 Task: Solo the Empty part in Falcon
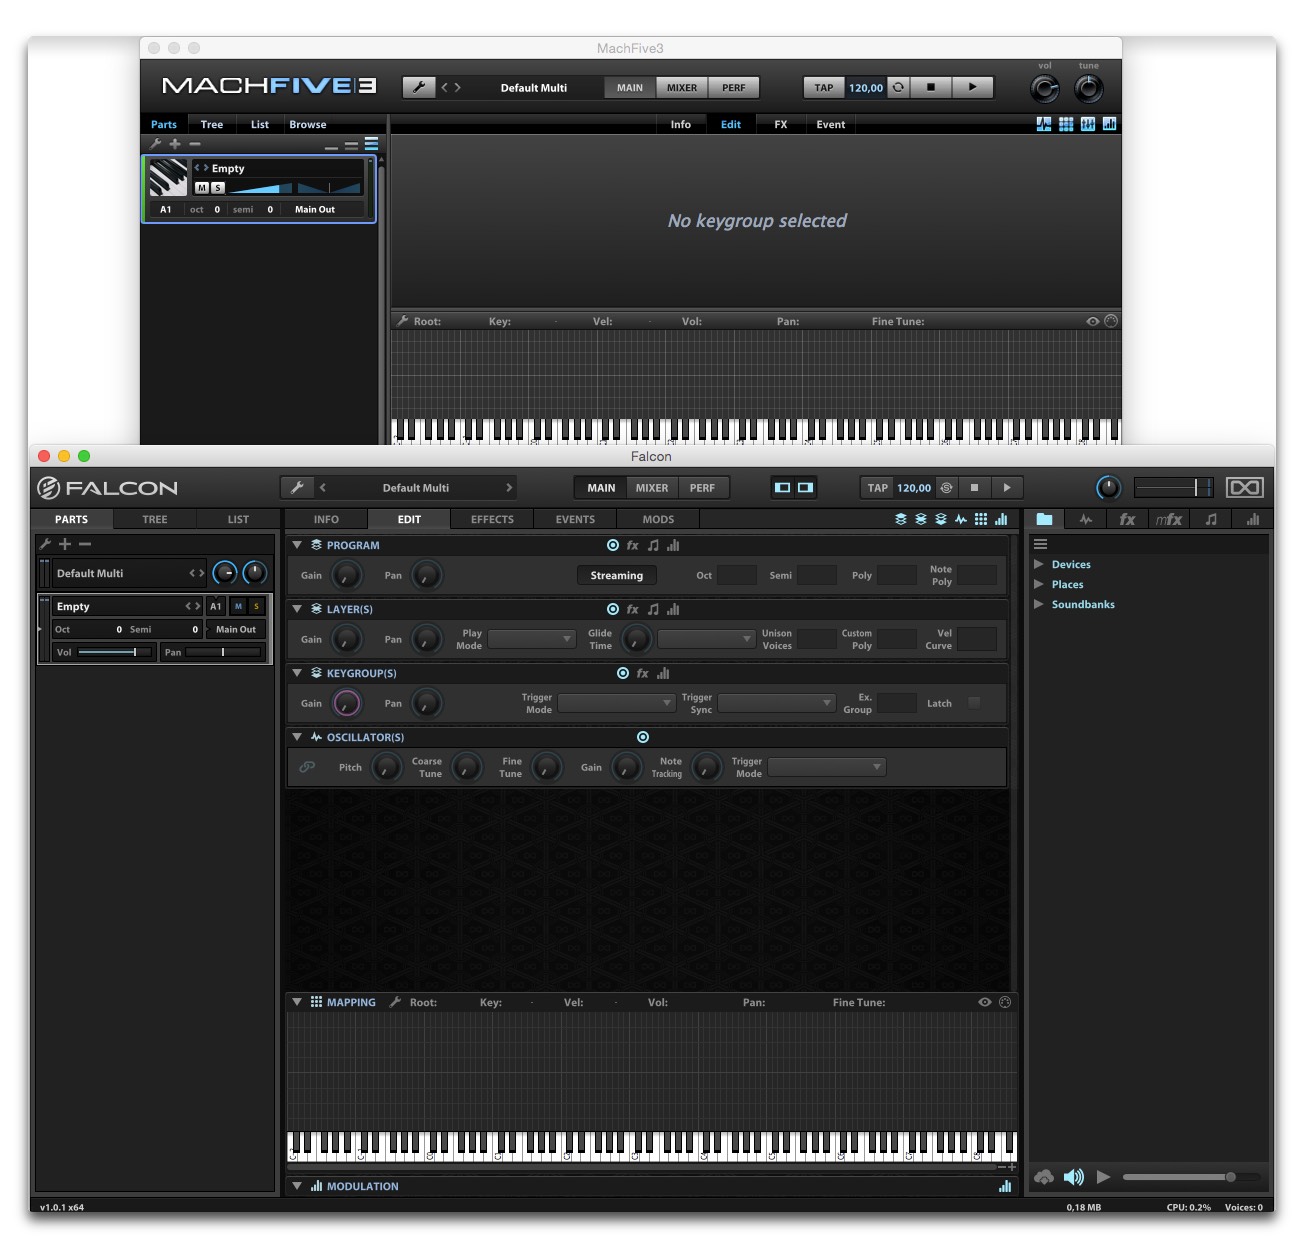coord(257,606)
